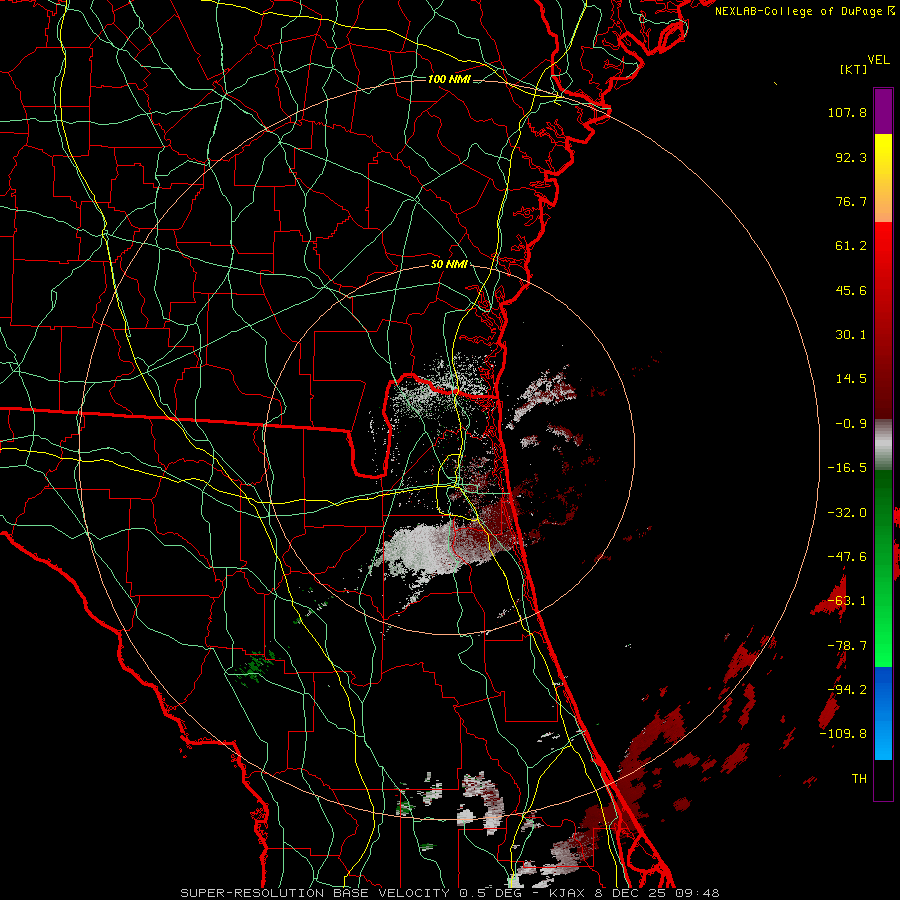
Task: Click the blue segment of the color bar
Action: tap(883, 713)
